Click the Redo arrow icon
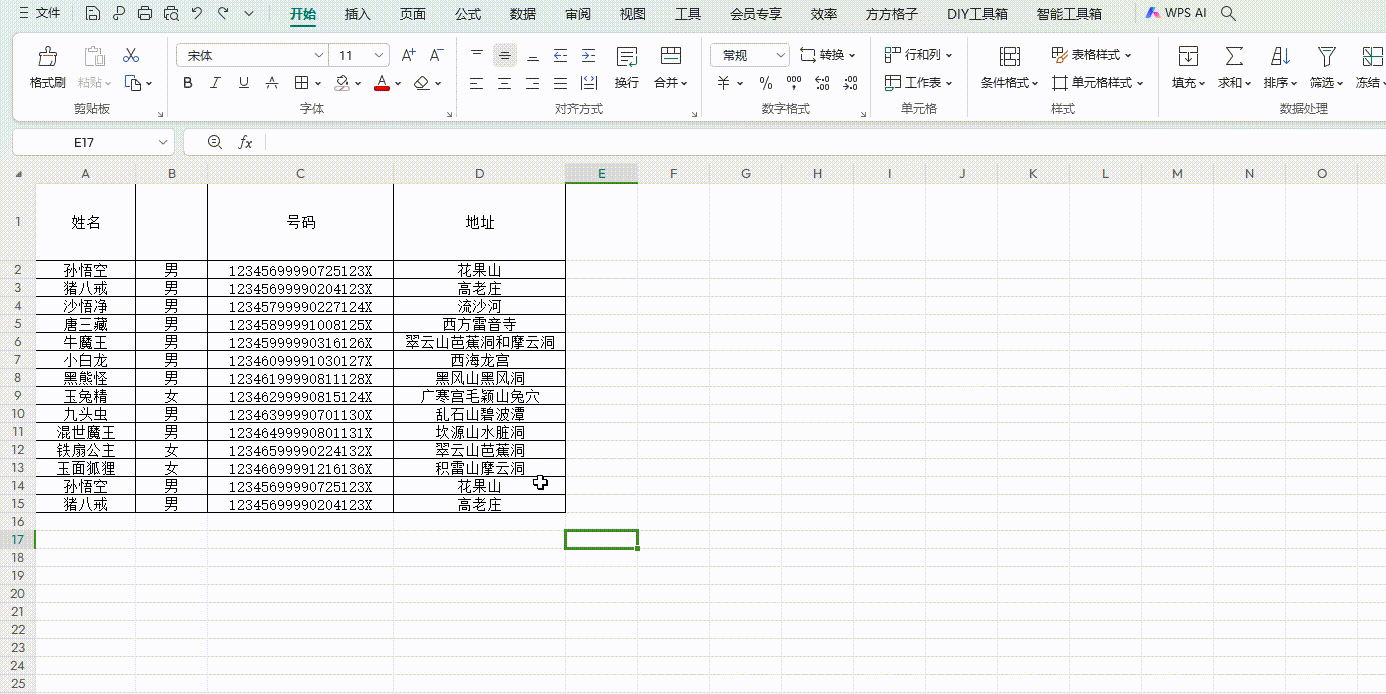 pyautogui.click(x=223, y=14)
